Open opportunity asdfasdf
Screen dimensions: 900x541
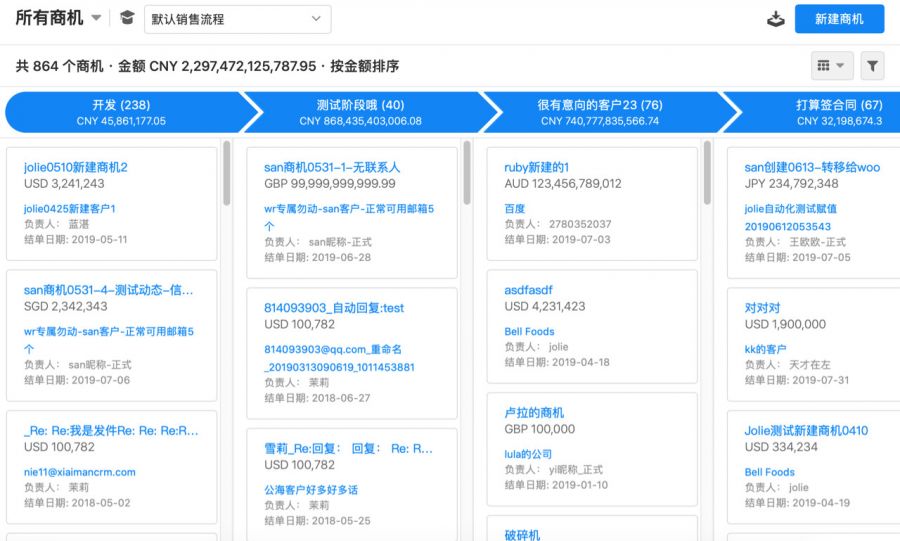528,290
